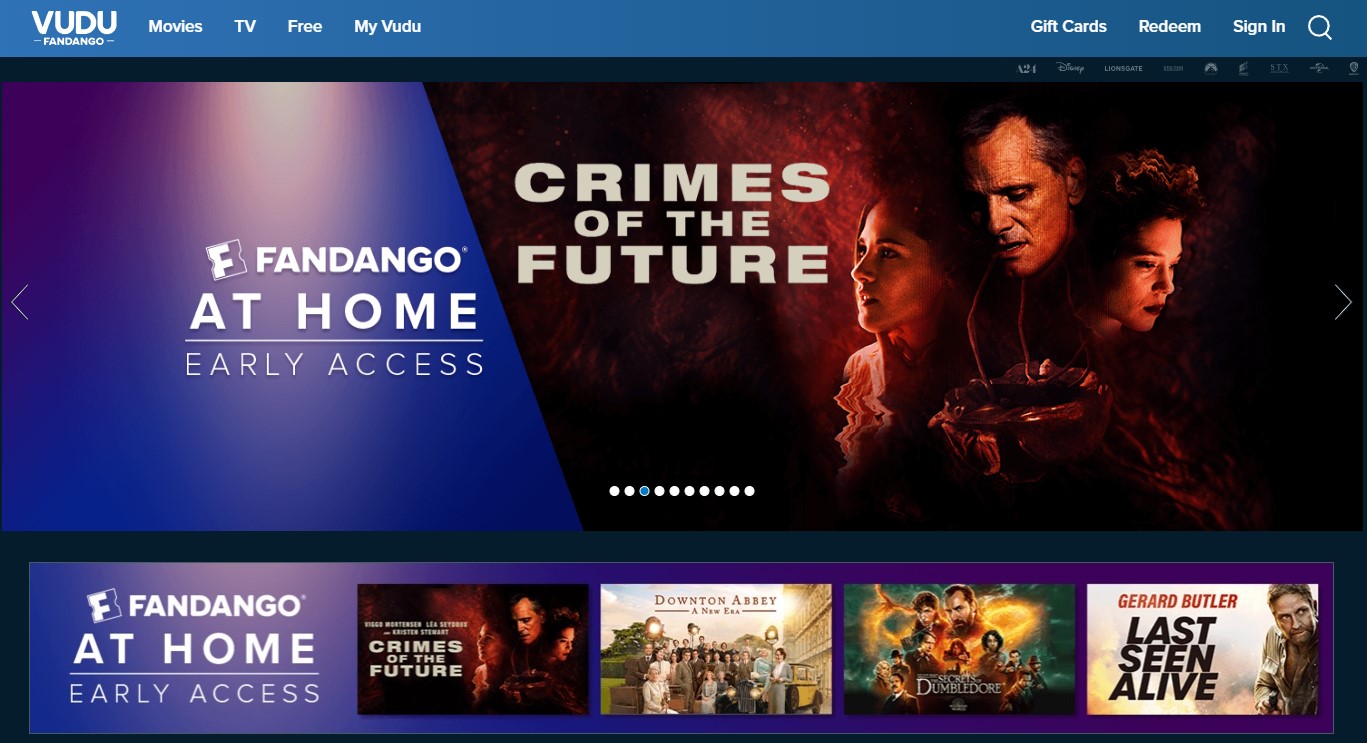Open the A24 studio logo
1367x743 pixels.
[x=1026, y=69]
